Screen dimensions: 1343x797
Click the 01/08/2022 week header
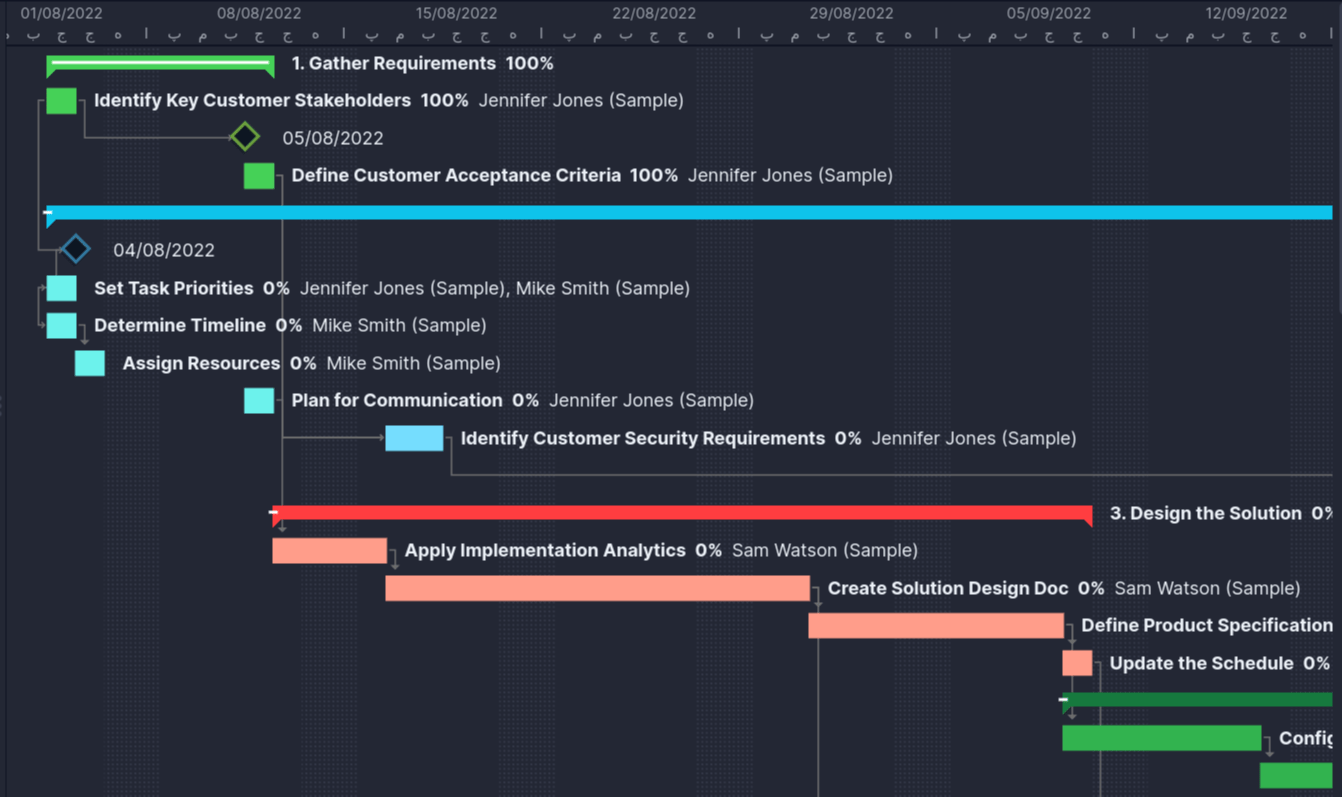[62, 13]
